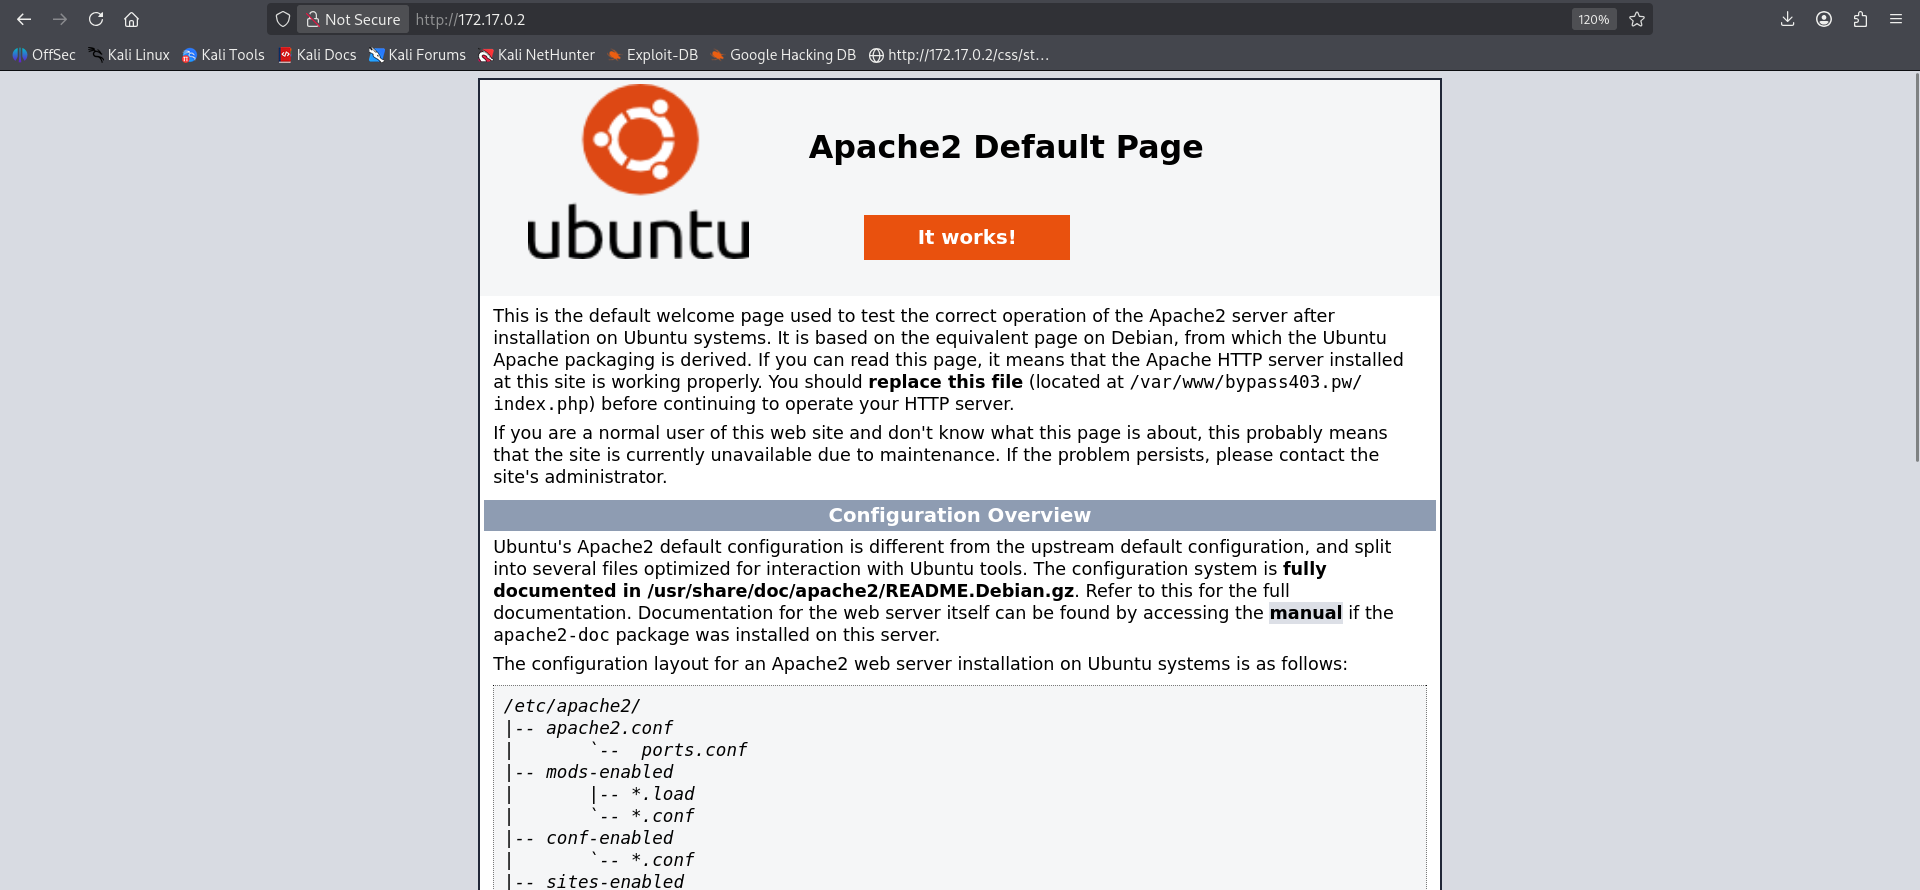Image resolution: width=1920 pixels, height=890 pixels.
Task: Open the Google Hacking DB bookmark
Action: pos(784,55)
